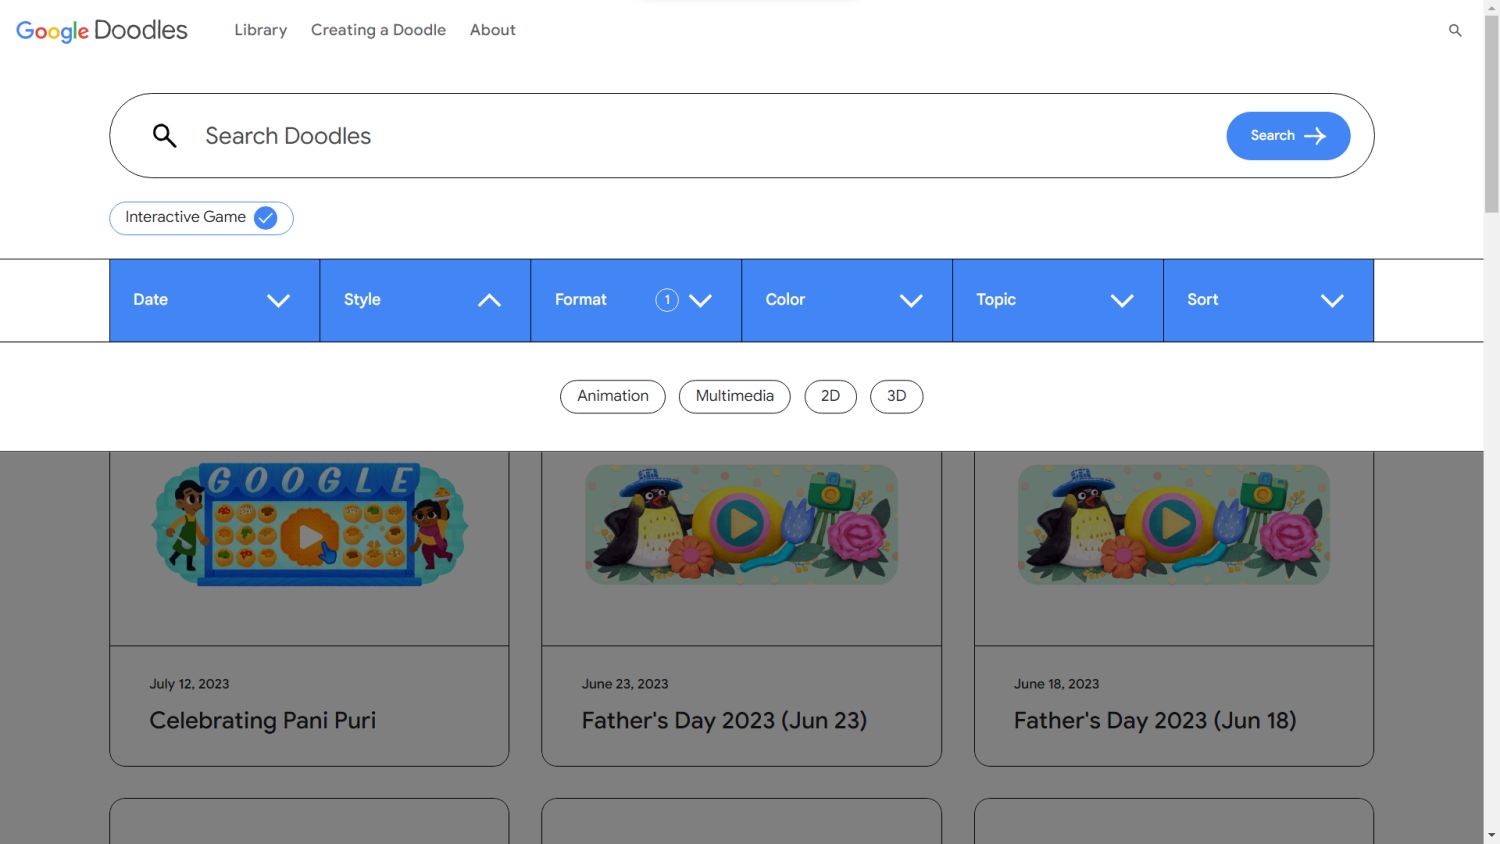The image size is (1500, 844).
Task: Open the Library menu item
Action: [260, 30]
